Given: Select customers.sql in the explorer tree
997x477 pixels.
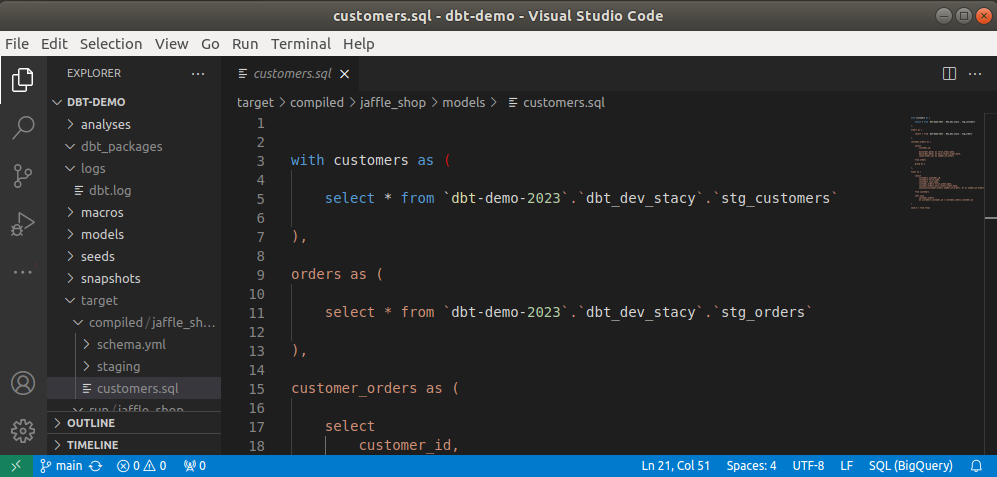Looking at the screenshot, I should (x=134, y=389).
